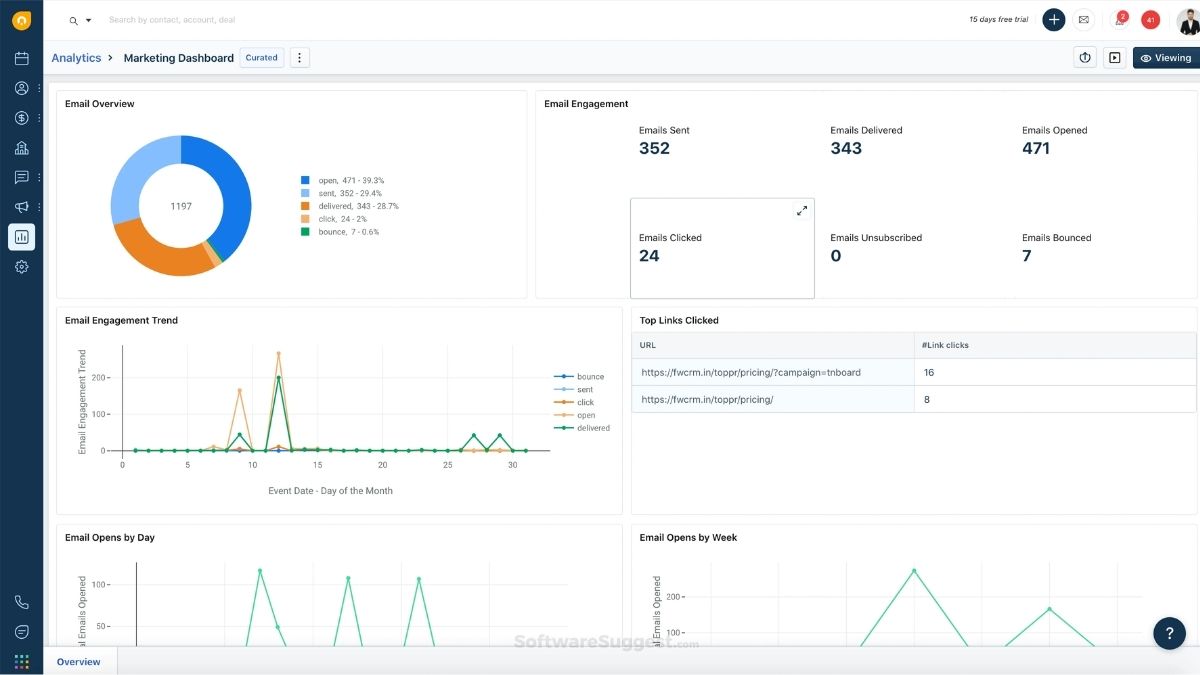1200x675 pixels.
Task: Open the notifications bell showing 41 alerts
Action: point(1148,19)
